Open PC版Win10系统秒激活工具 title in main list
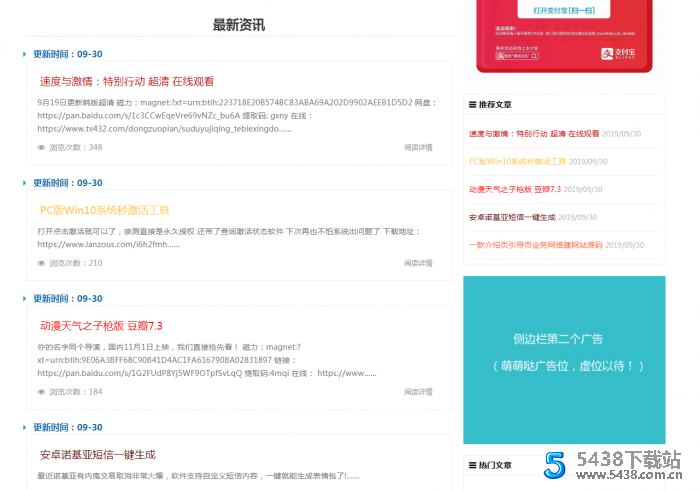This screenshot has height=490, width=700. pyautogui.click(x=104, y=210)
